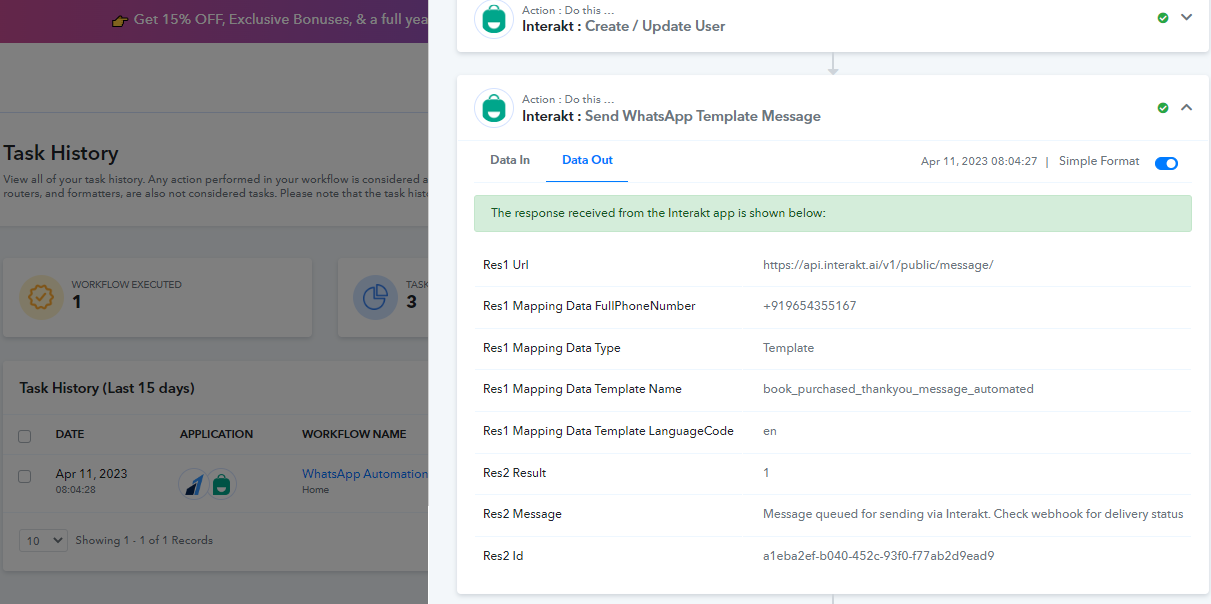The image size is (1211, 604).
Task: Expand the Create / Update User step
Action: (x=1187, y=17)
